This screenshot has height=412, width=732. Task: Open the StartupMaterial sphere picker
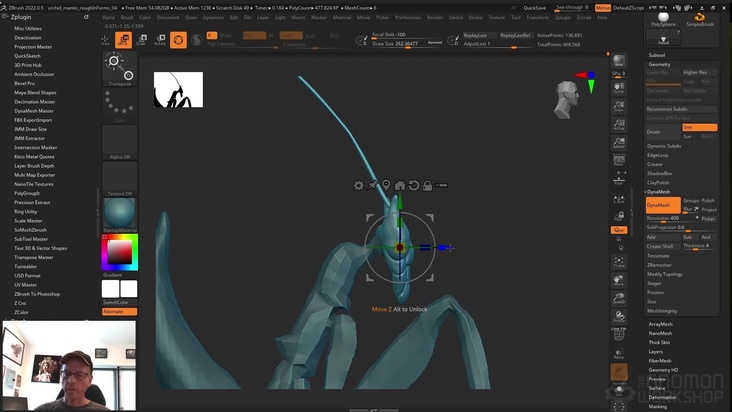119,214
